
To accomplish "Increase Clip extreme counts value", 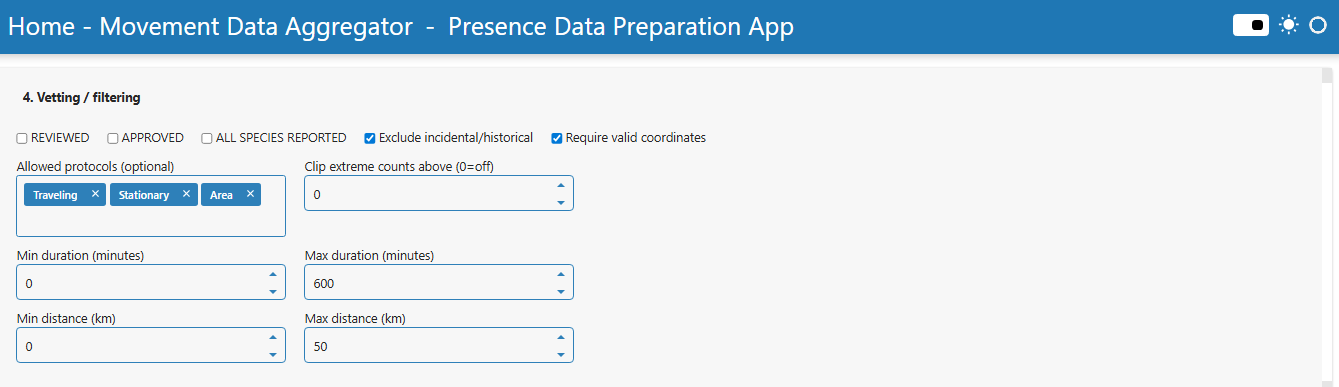I will (x=560, y=185).
